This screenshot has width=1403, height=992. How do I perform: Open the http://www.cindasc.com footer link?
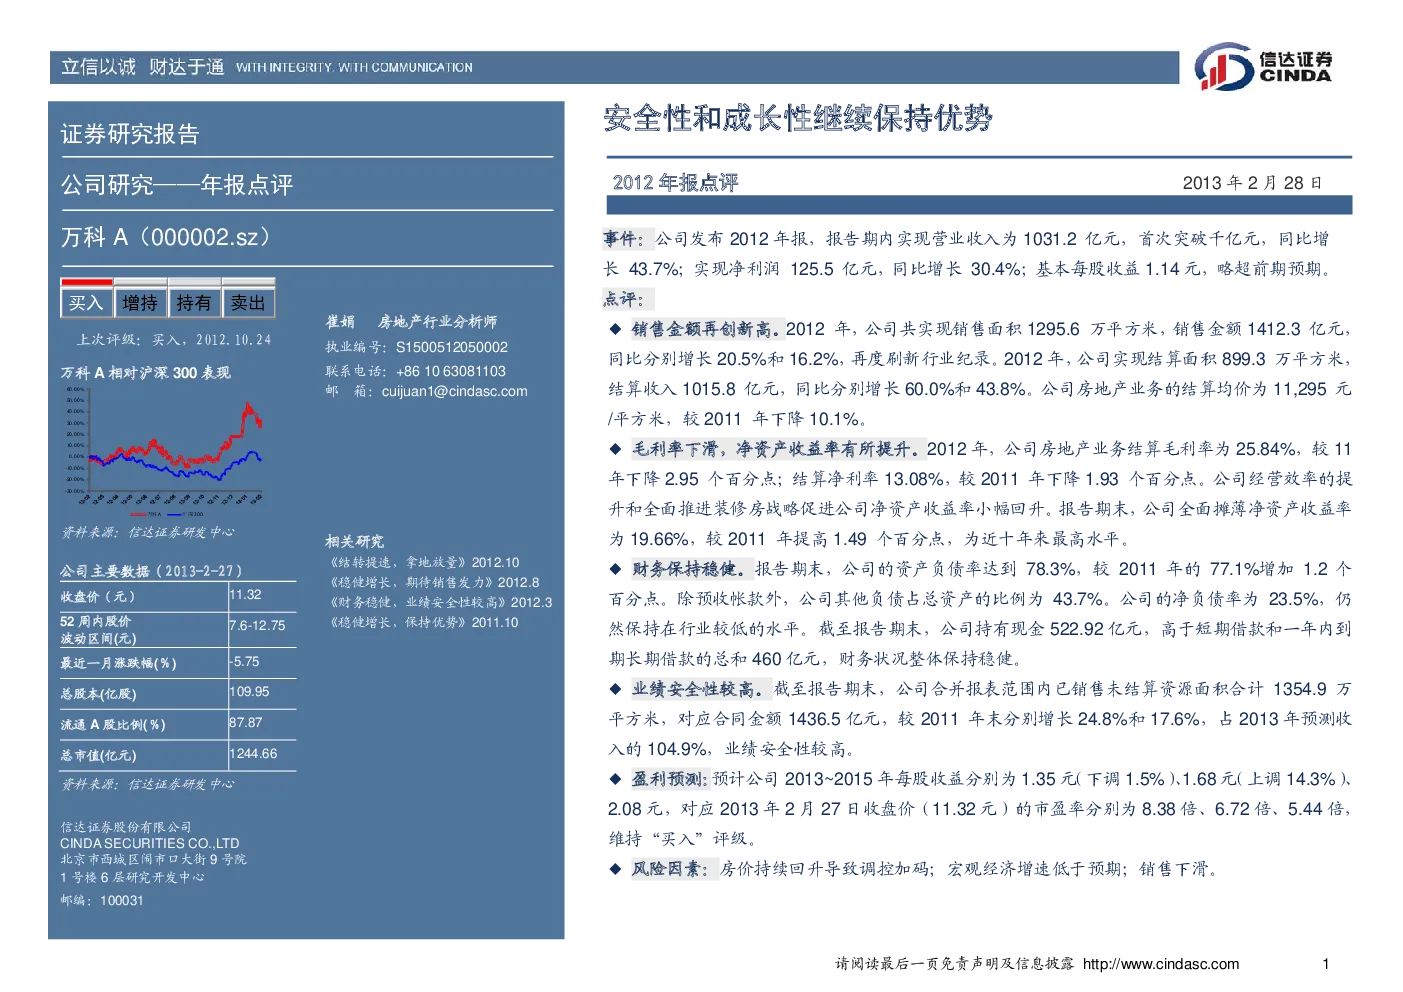pos(1161,964)
